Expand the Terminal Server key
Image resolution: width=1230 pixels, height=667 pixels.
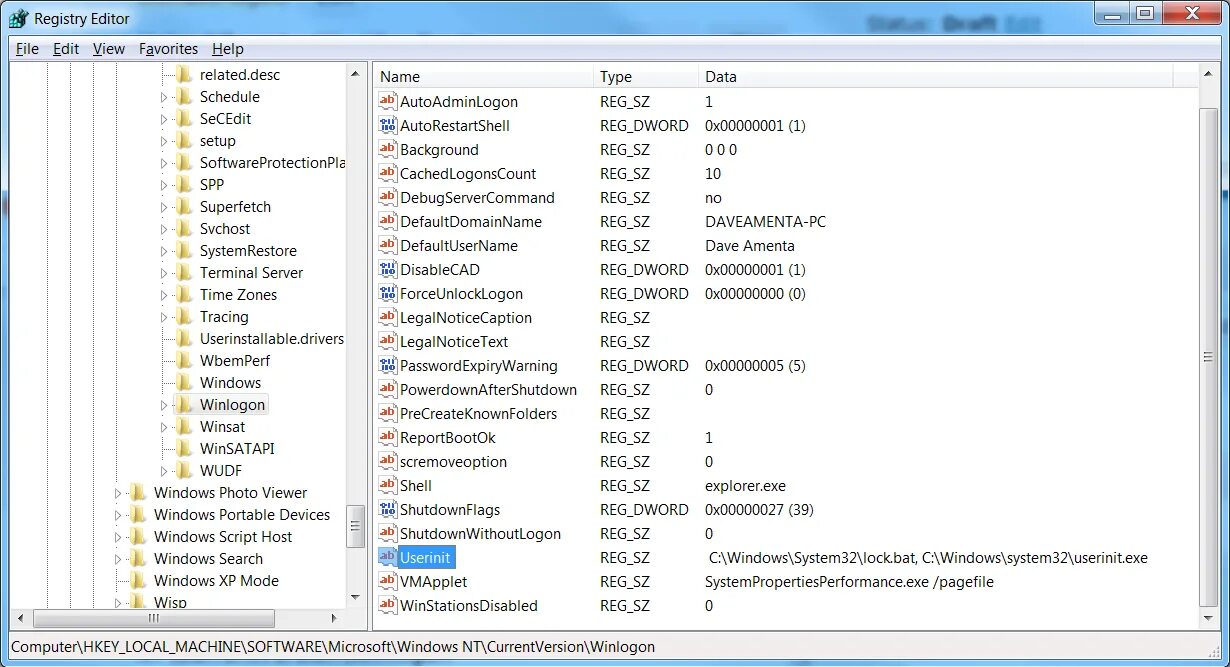165,273
